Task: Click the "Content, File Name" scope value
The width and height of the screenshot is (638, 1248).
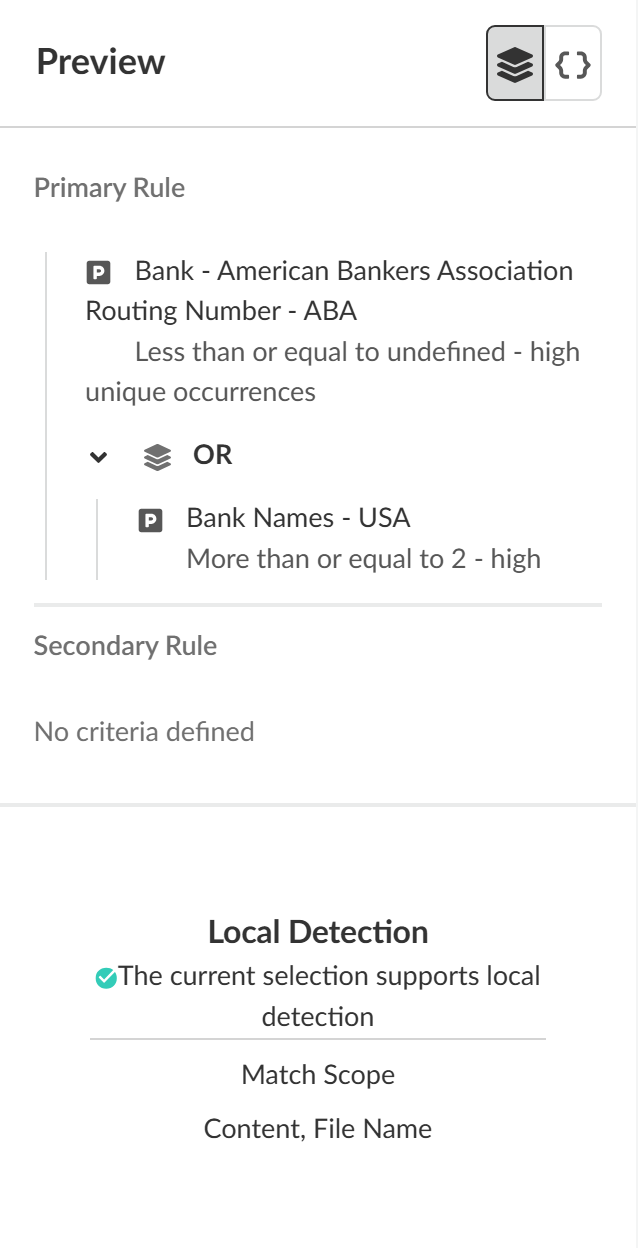Action: click(x=318, y=1129)
